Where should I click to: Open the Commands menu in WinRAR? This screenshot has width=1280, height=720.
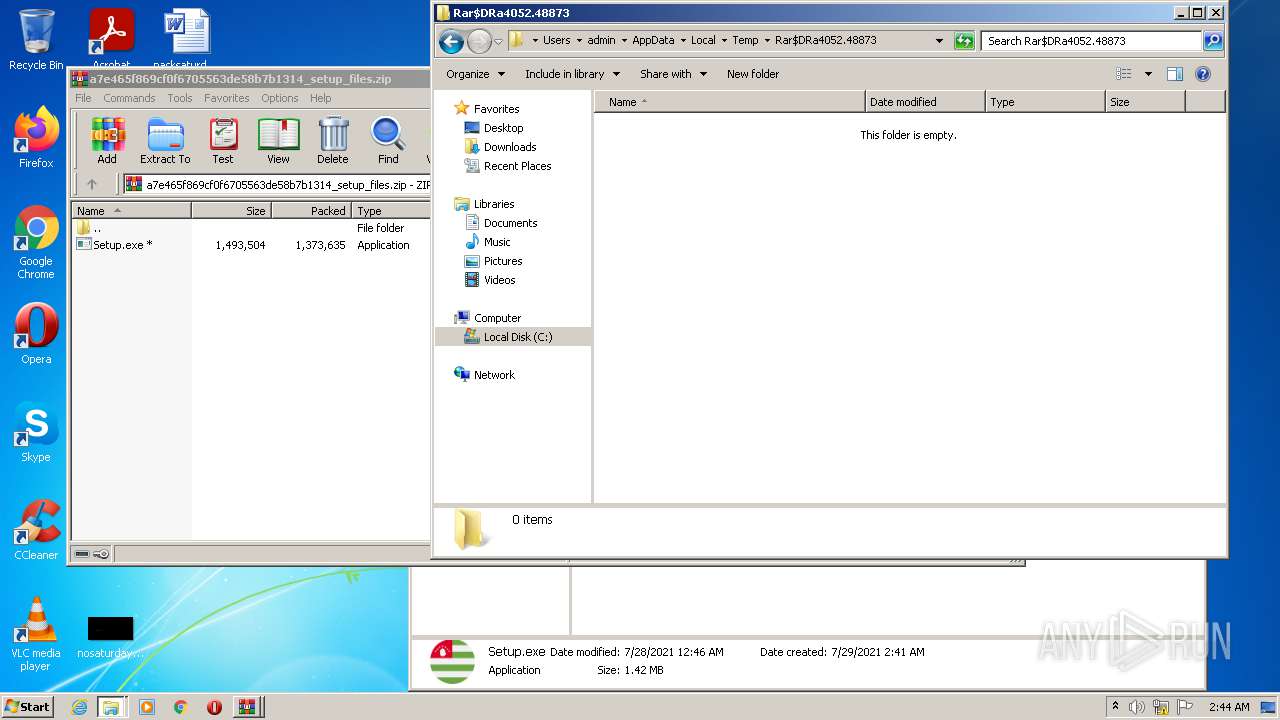click(129, 98)
